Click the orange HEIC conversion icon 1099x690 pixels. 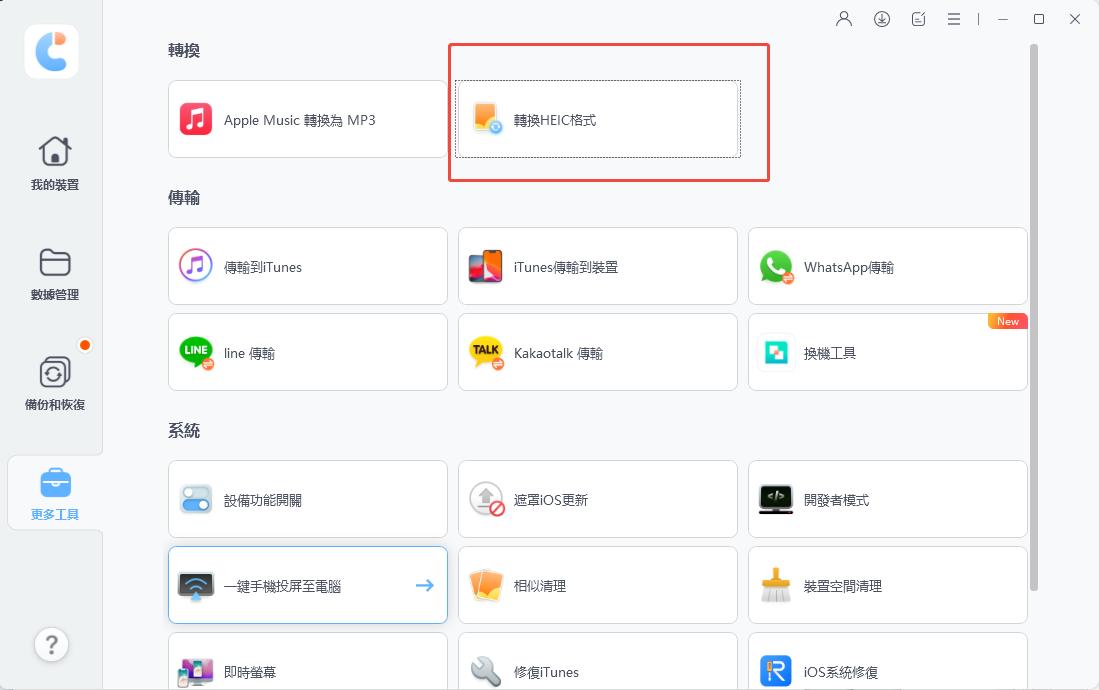(x=486, y=118)
